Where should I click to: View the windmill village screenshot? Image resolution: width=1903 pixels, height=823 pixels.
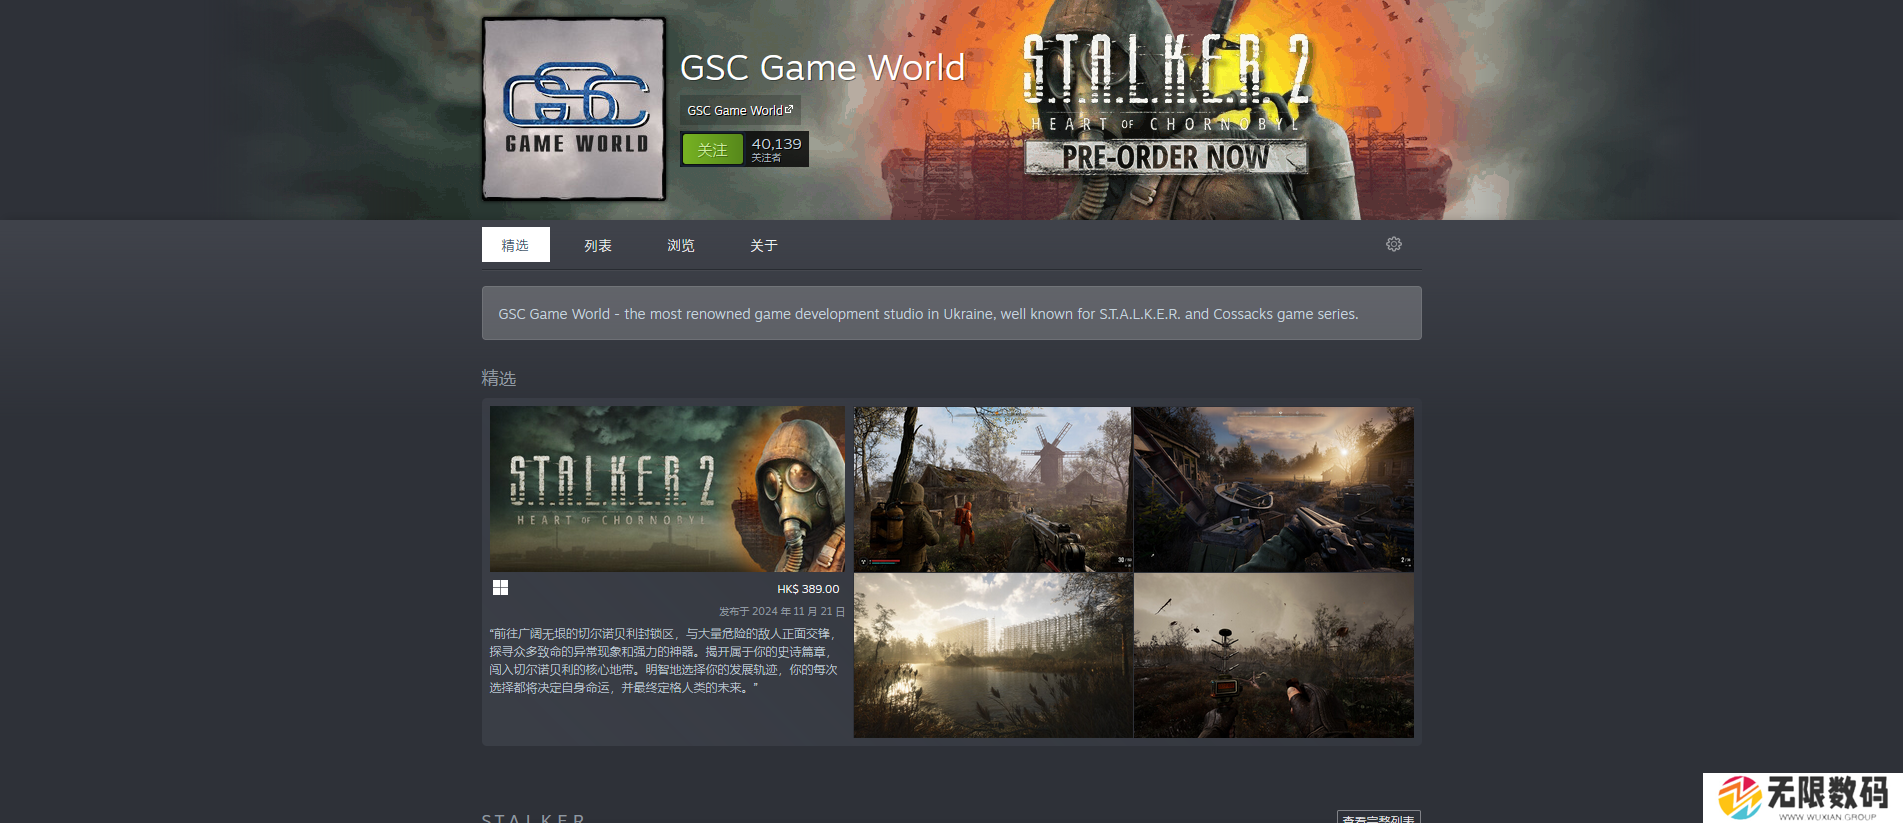coord(992,489)
